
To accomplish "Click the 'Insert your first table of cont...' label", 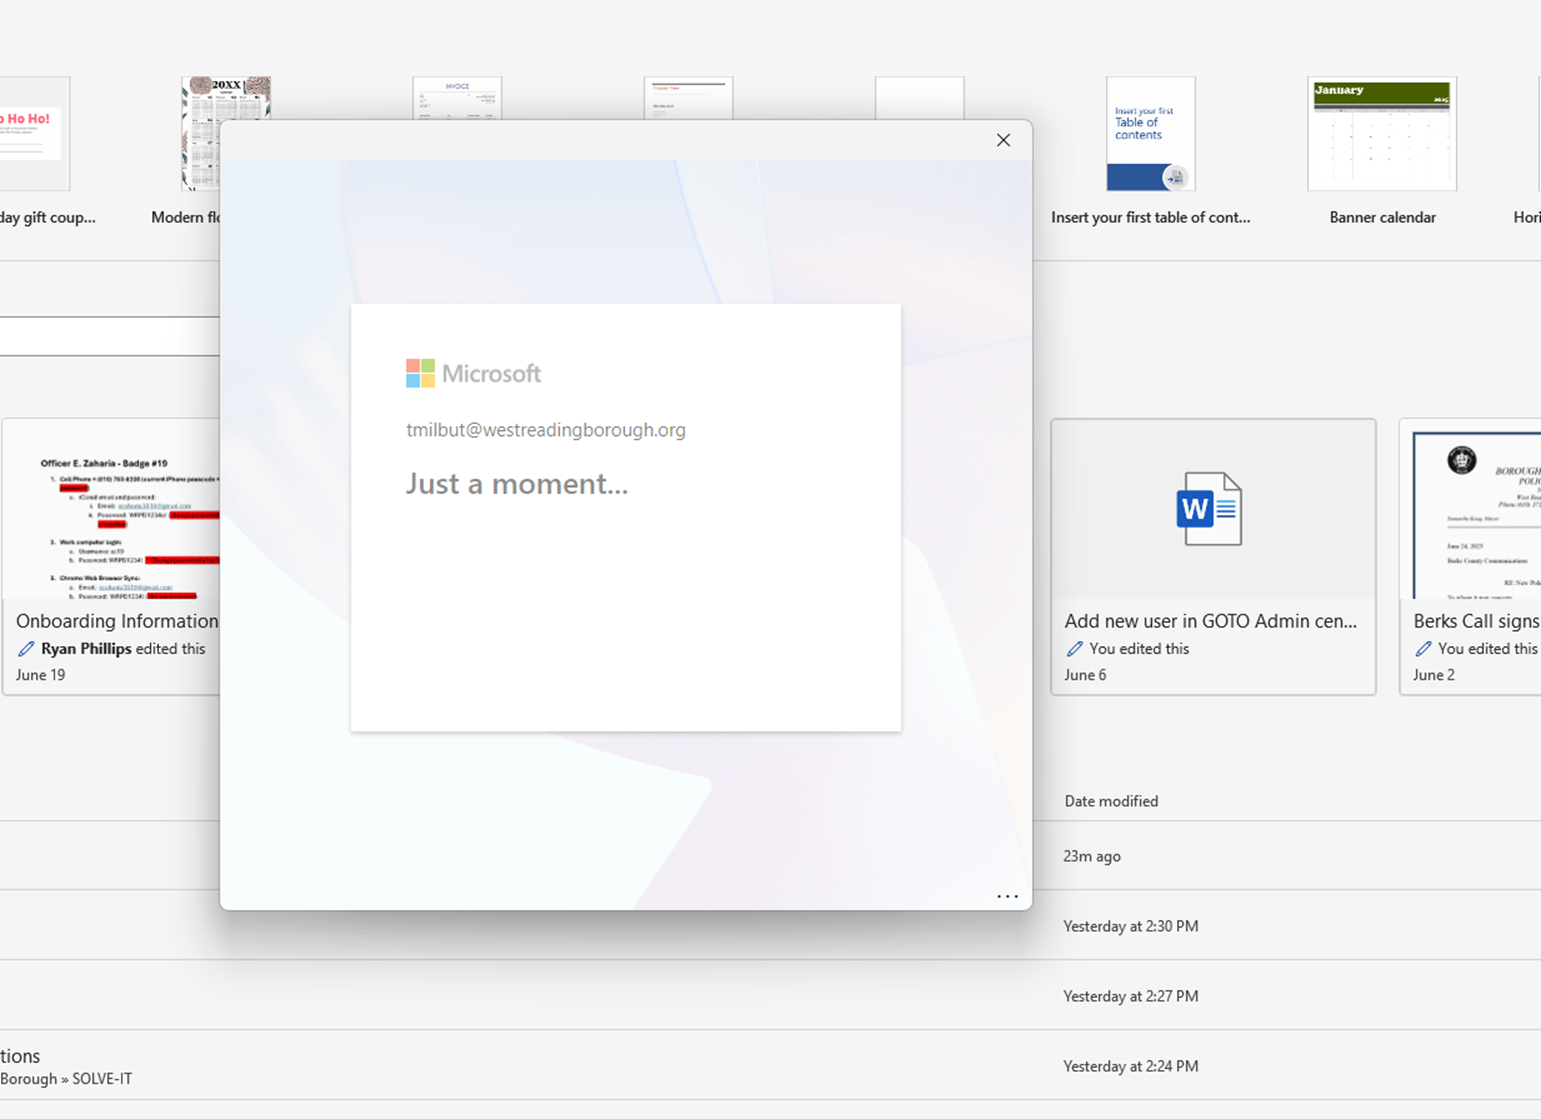I will (1150, 217).
